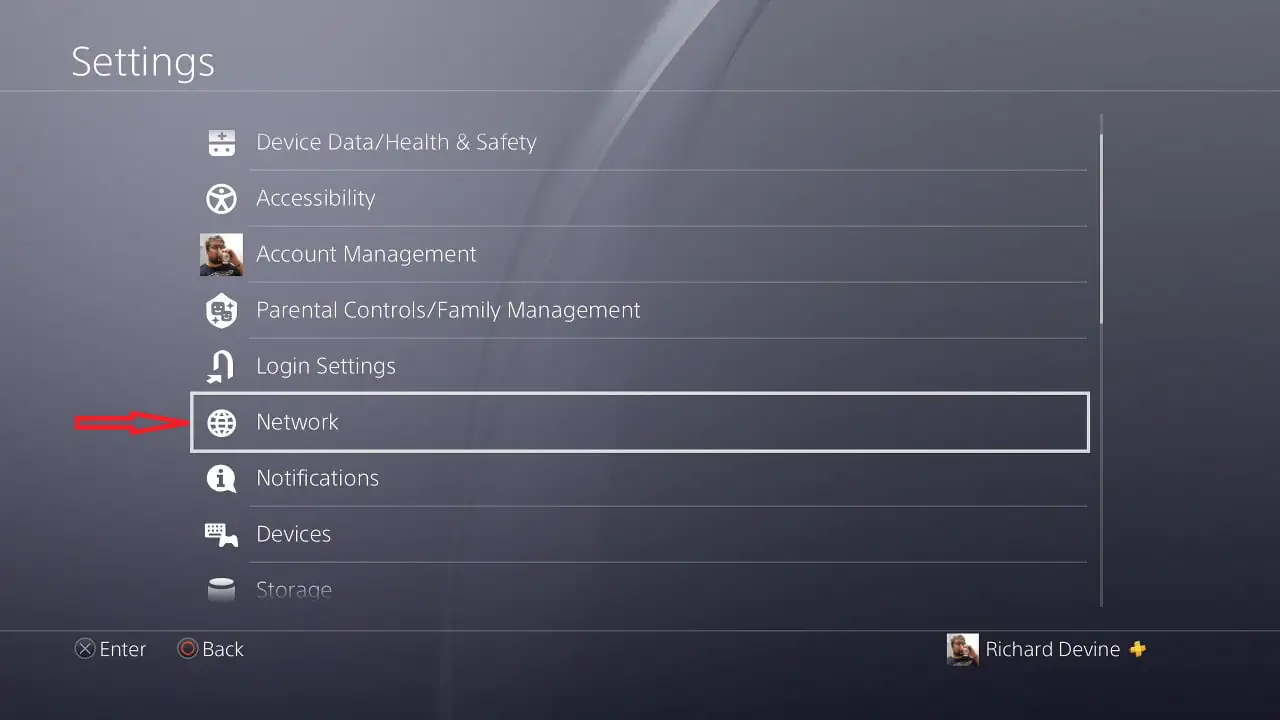Open Account Management settings
The width and height of the screenshot is (1280, 720).
pyautogui.click(x=366, y=254)
